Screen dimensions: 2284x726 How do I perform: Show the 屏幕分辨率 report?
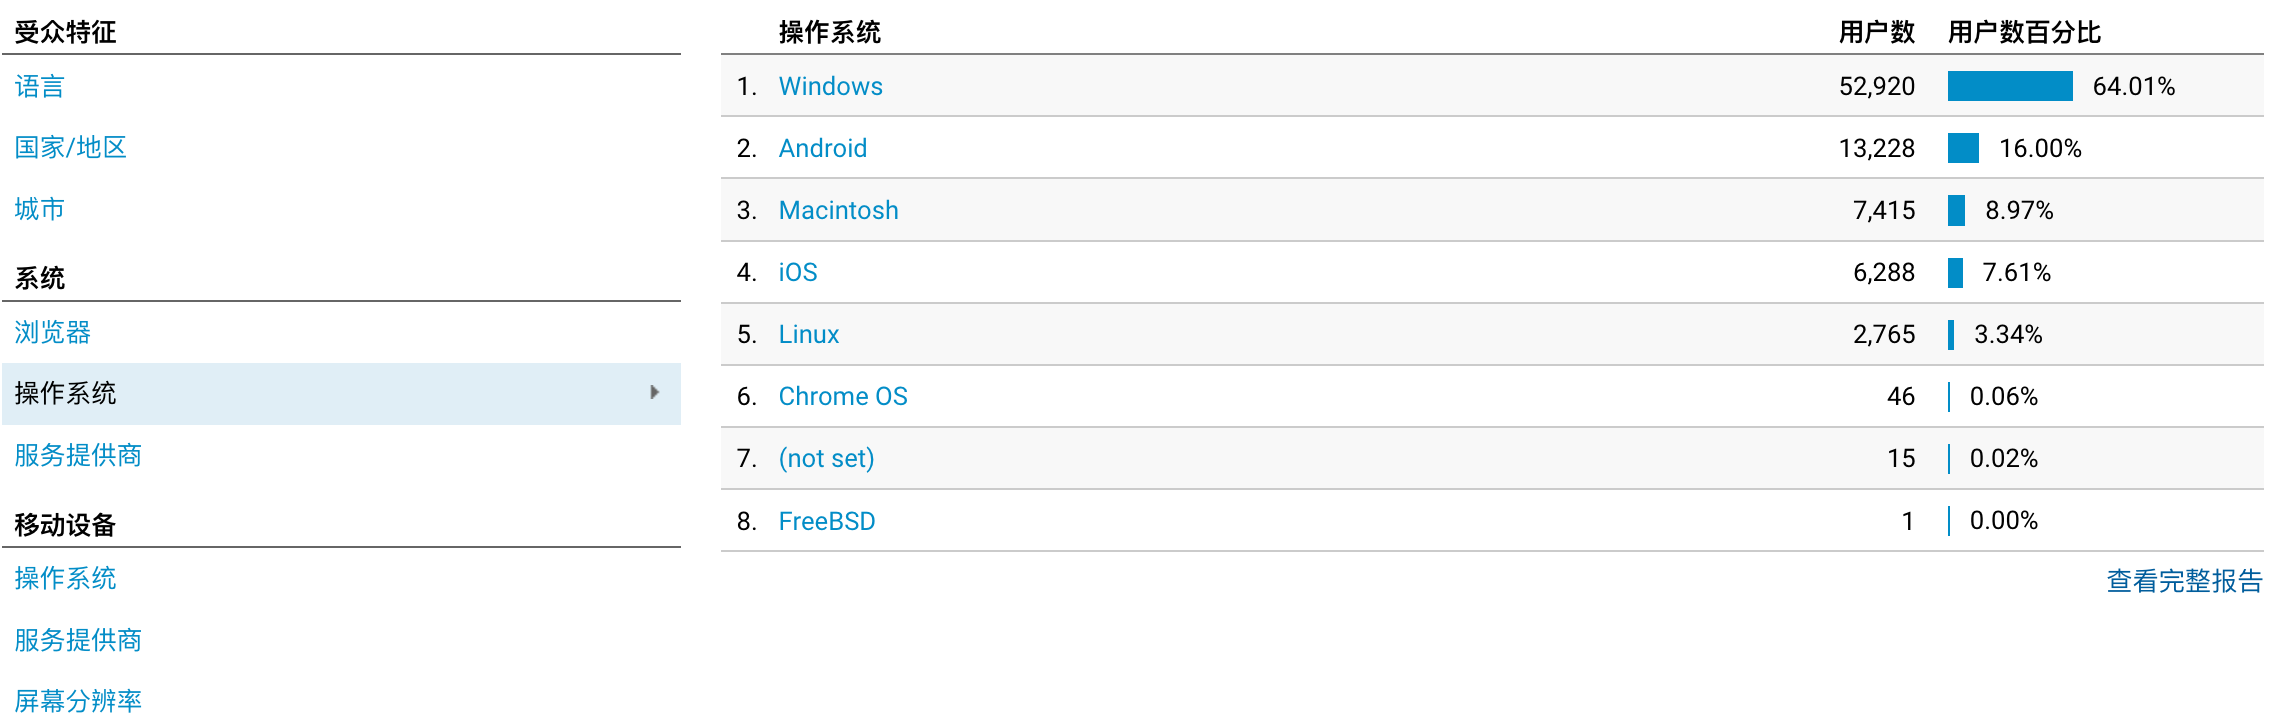click(x=78, y=701)
